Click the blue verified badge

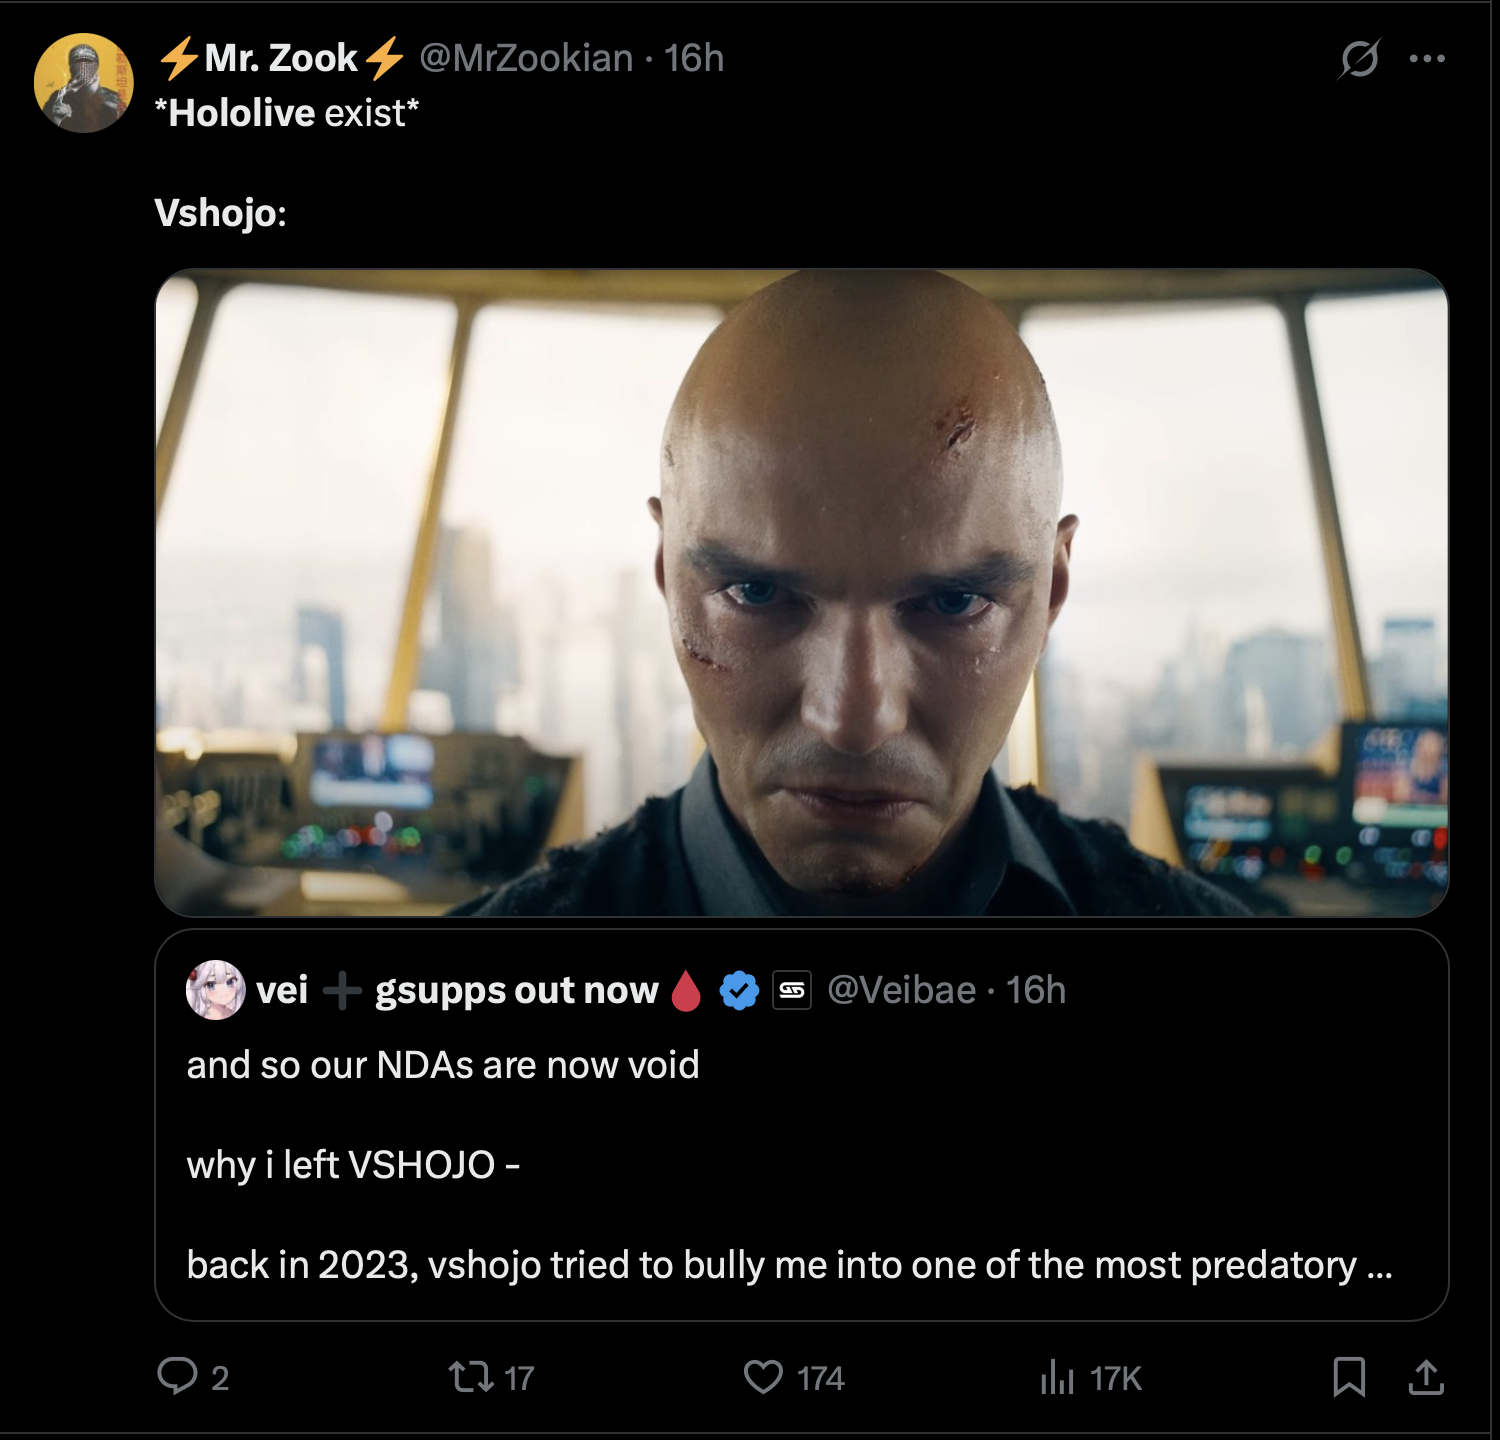(739, 990)
